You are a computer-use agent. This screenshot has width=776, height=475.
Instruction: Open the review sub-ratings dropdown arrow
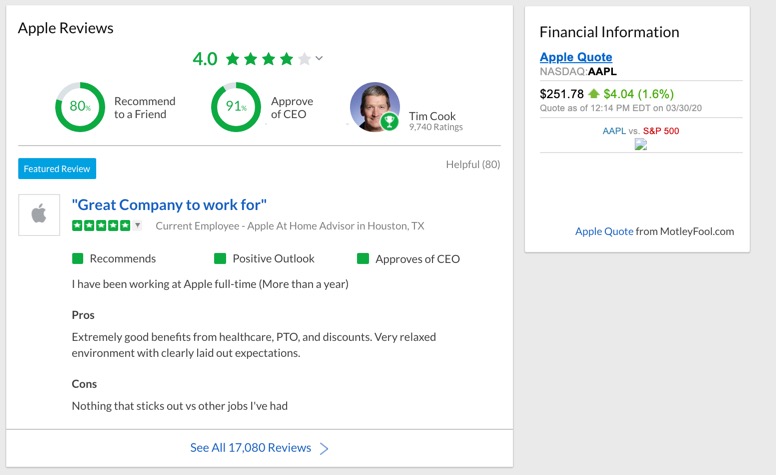coord(138,226)
